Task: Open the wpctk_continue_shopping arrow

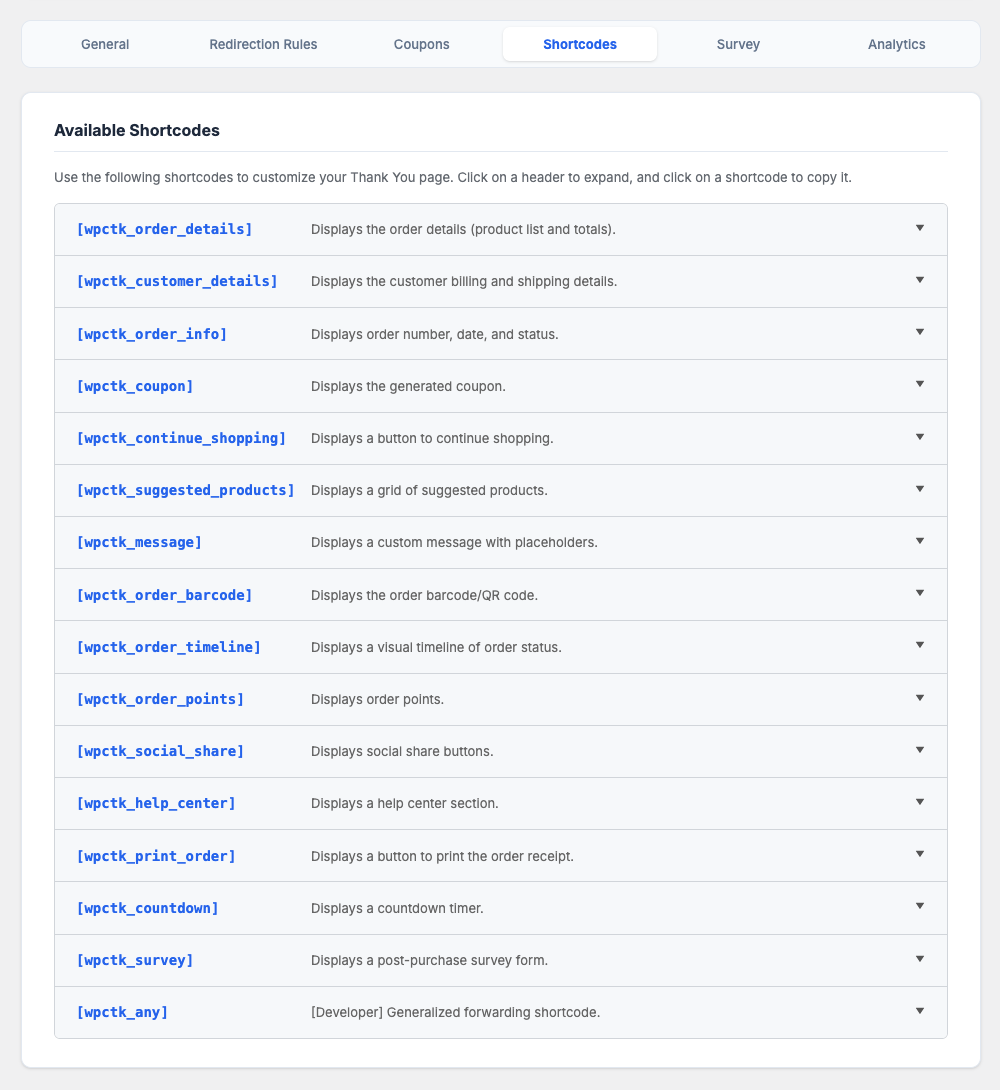Action: (x=920, y=437)
